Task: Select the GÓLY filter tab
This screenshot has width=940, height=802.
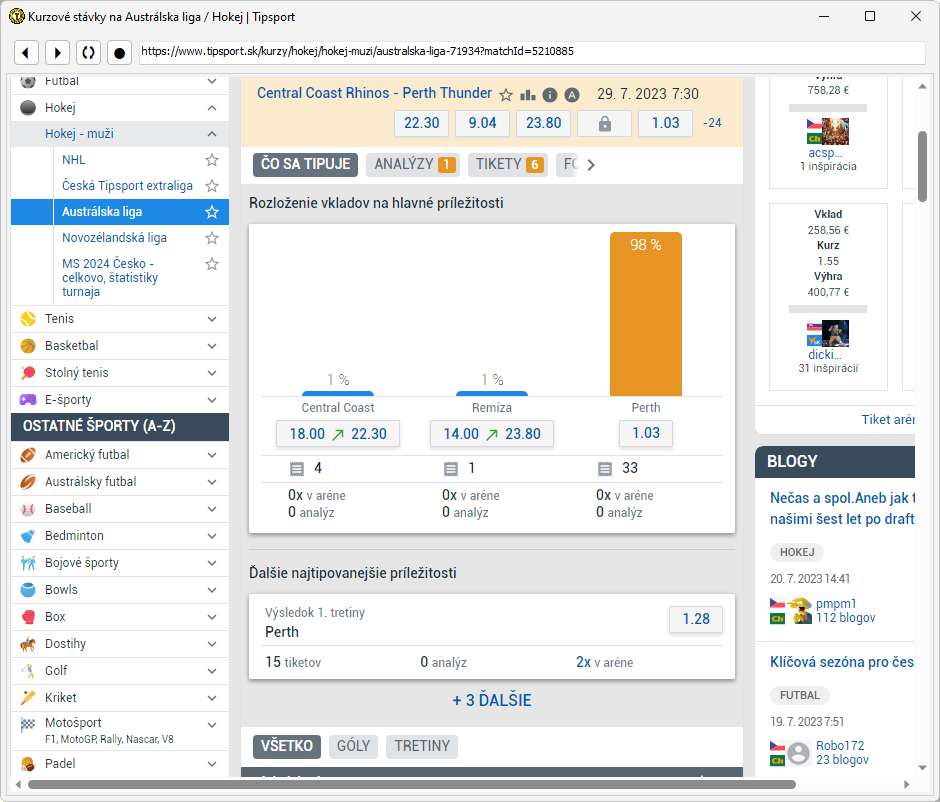Action: [353, 746]
